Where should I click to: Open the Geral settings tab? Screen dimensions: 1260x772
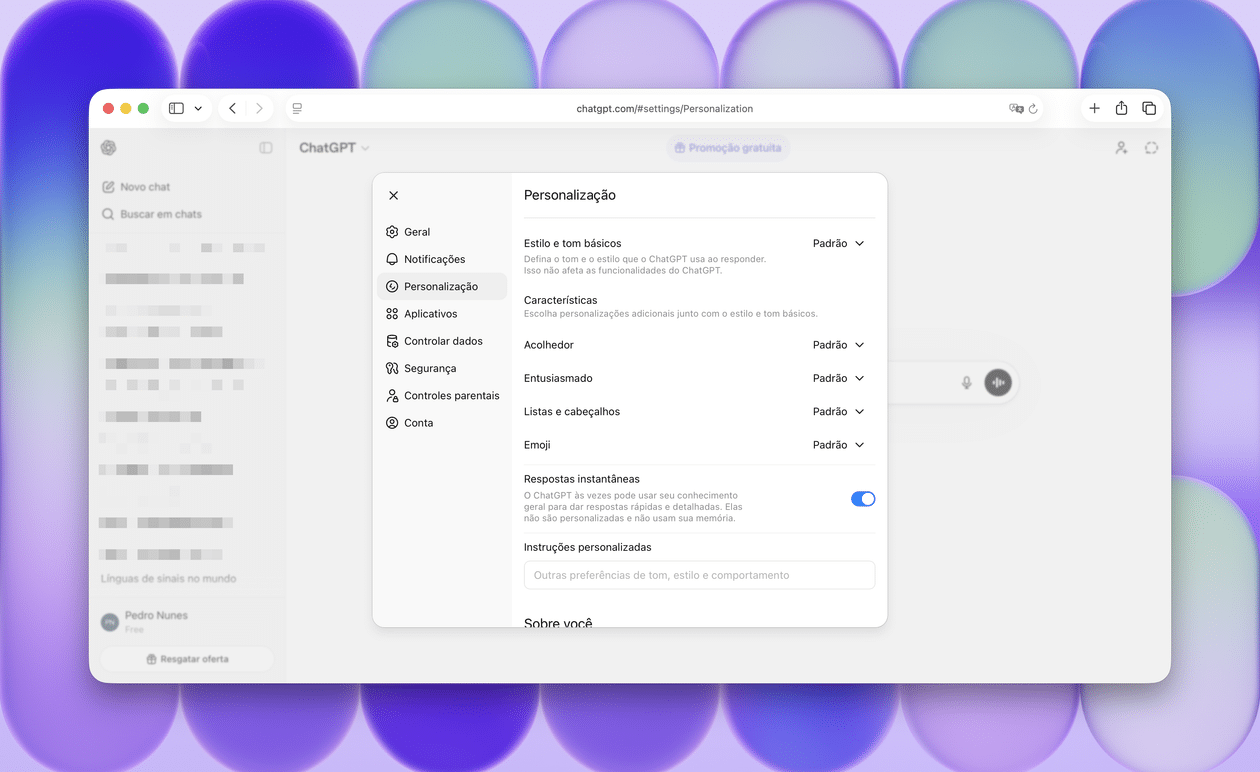(x=416, y=232)
